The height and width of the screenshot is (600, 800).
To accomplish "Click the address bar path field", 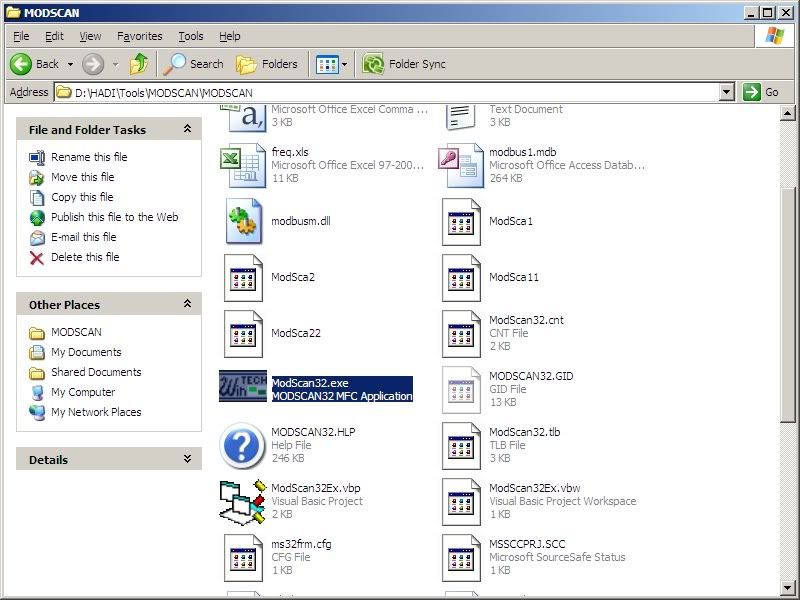I will (387, 92).
